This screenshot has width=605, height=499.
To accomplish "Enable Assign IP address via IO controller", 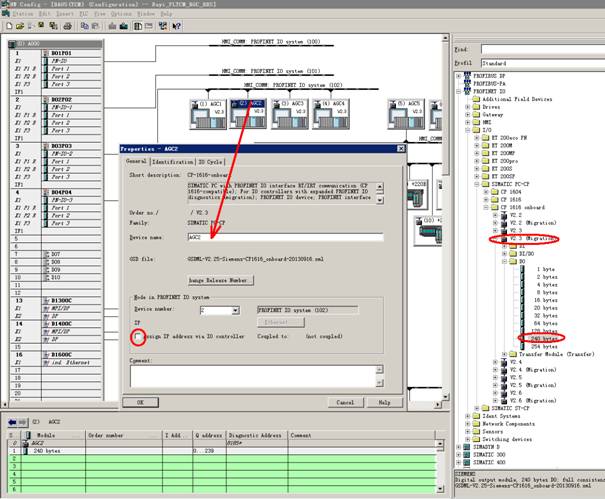I will (x=136, y=337).
